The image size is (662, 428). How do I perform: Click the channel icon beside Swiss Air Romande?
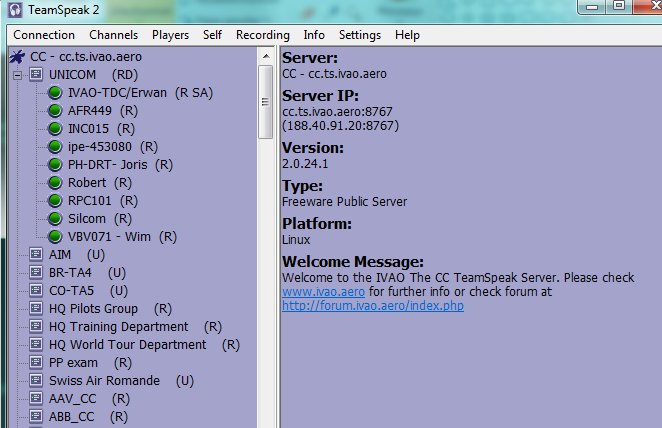click(36, 381)
